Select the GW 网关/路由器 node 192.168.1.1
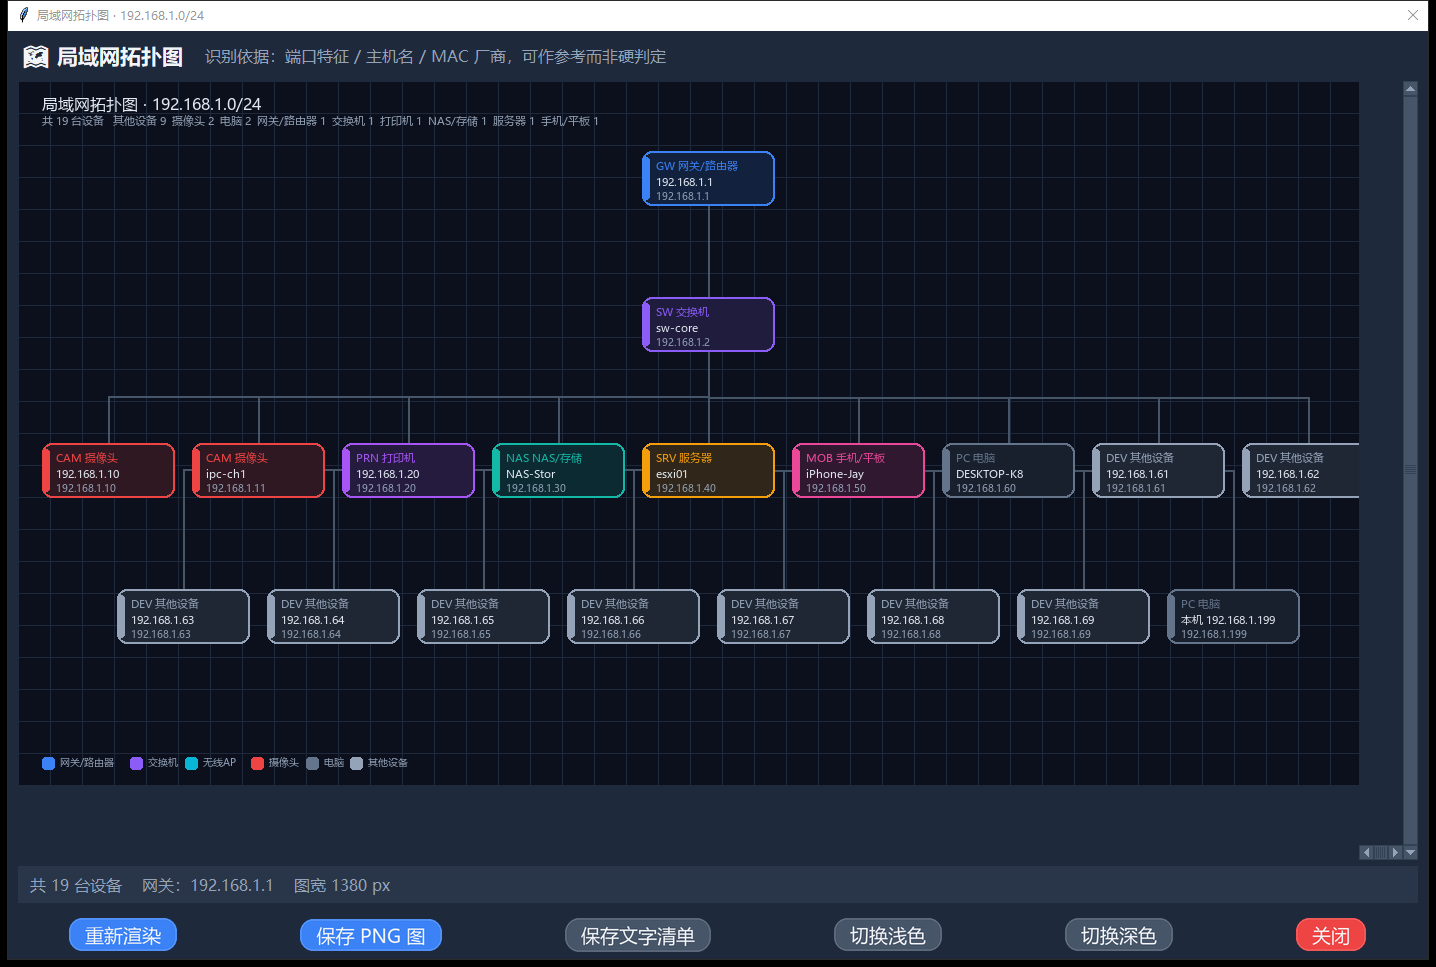 (x=708, y=179)
